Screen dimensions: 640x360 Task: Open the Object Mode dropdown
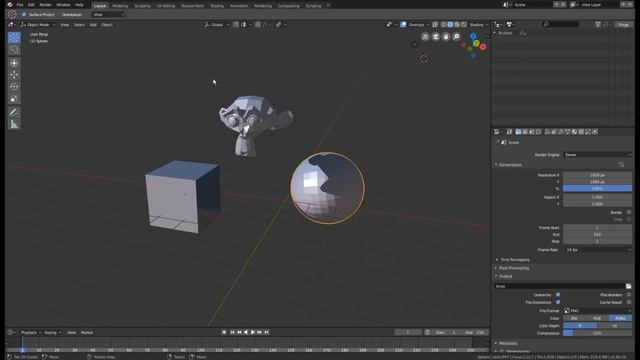point(38,25)
